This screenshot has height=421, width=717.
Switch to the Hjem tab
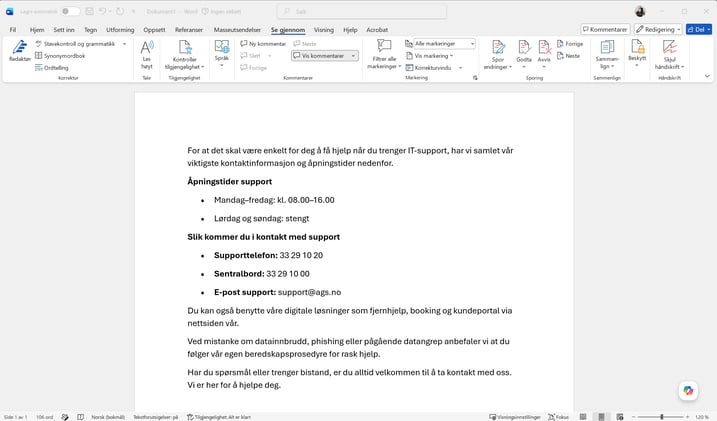point(37,30)
